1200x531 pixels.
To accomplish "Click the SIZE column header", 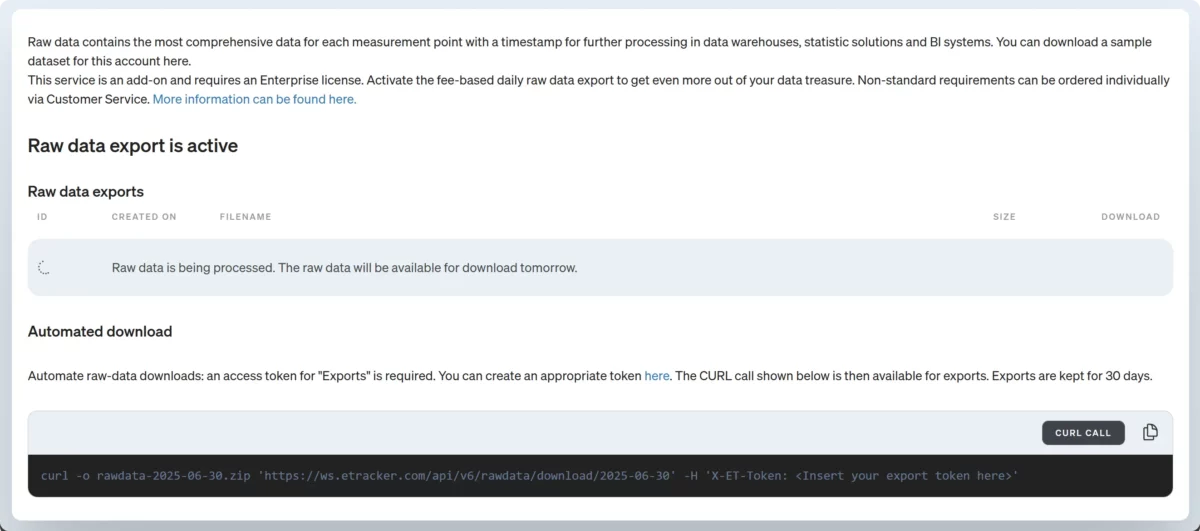I will coord(1004,217).
